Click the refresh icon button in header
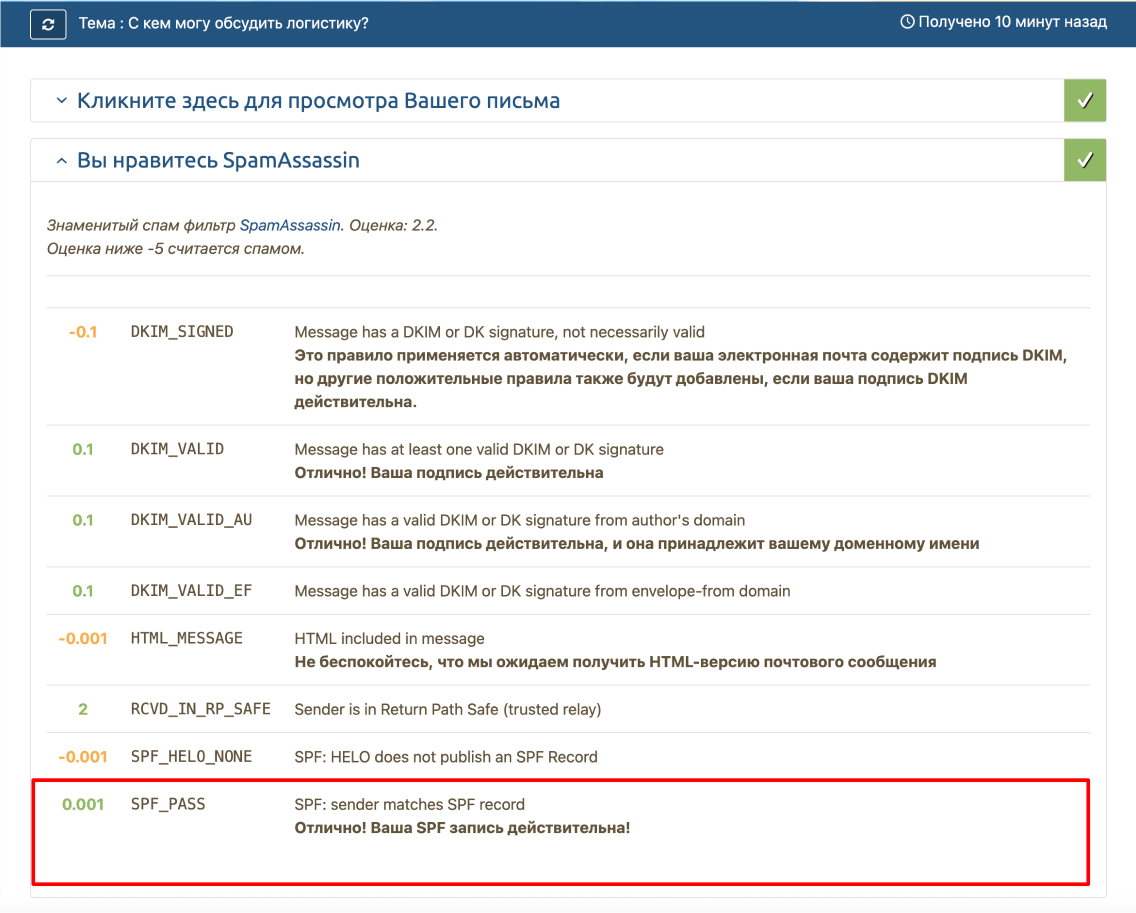The image size is (1136, 913). pyautogui.click(x=48, y=24)
